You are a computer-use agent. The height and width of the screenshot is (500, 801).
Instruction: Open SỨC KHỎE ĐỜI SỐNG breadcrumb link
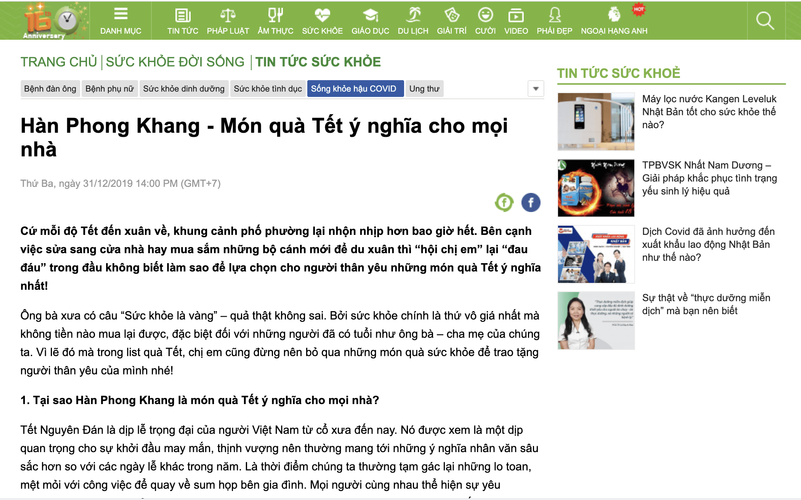coord(175,62)
